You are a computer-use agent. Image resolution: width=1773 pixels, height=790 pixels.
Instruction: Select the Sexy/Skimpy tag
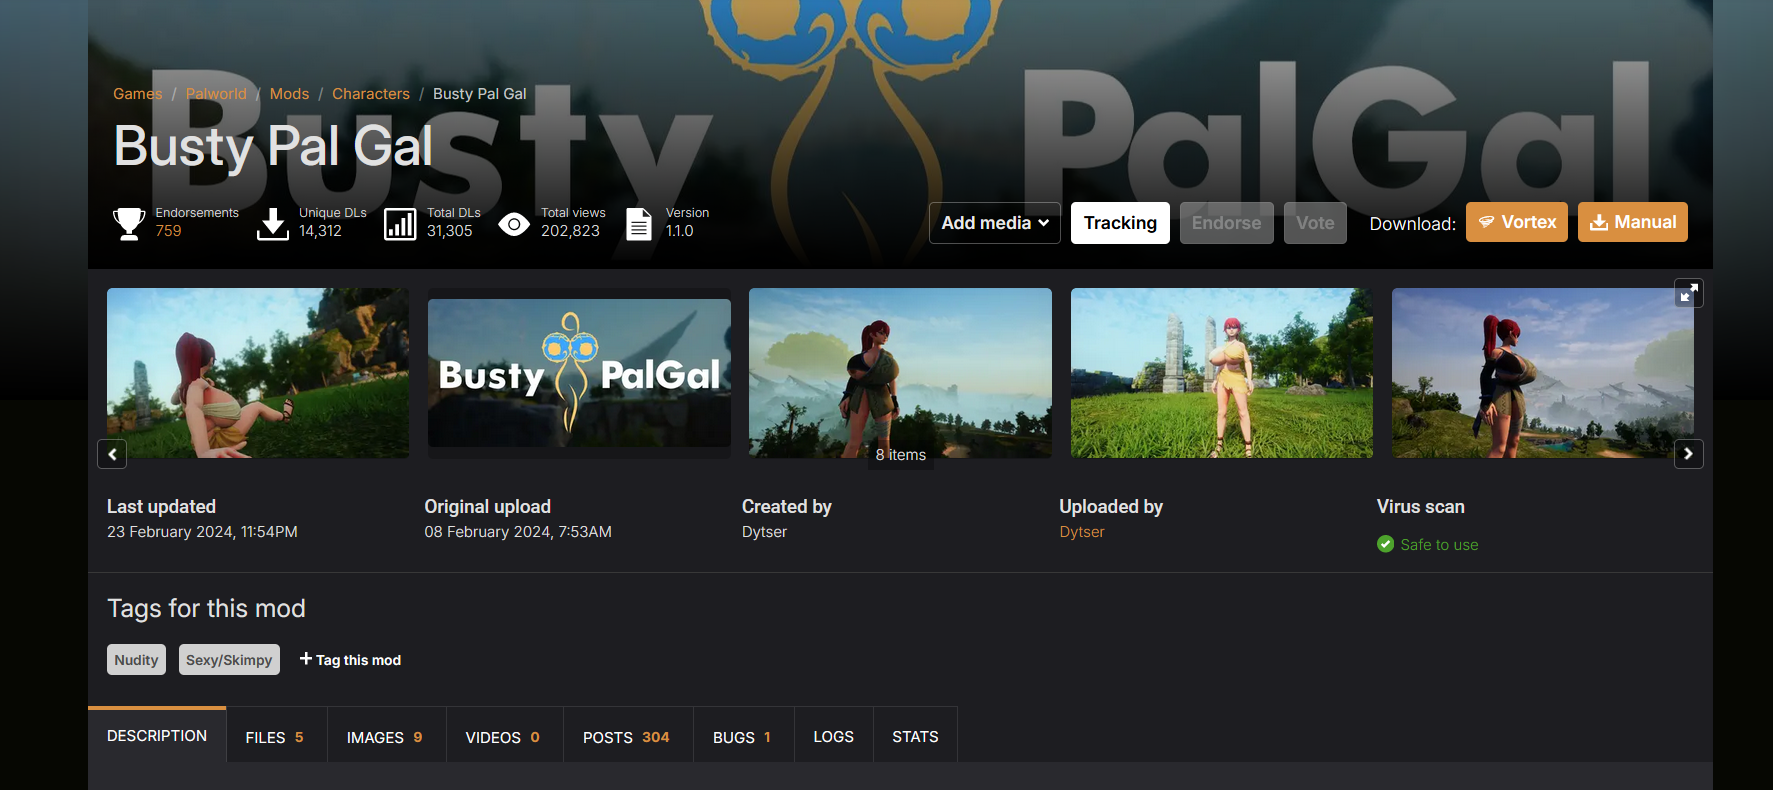(229, 660)
